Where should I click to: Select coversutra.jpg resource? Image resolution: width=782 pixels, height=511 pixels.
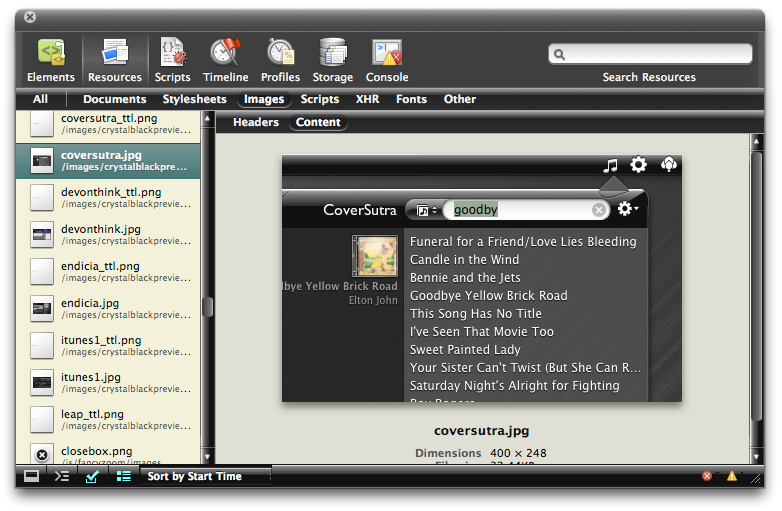tap(108, 161)
